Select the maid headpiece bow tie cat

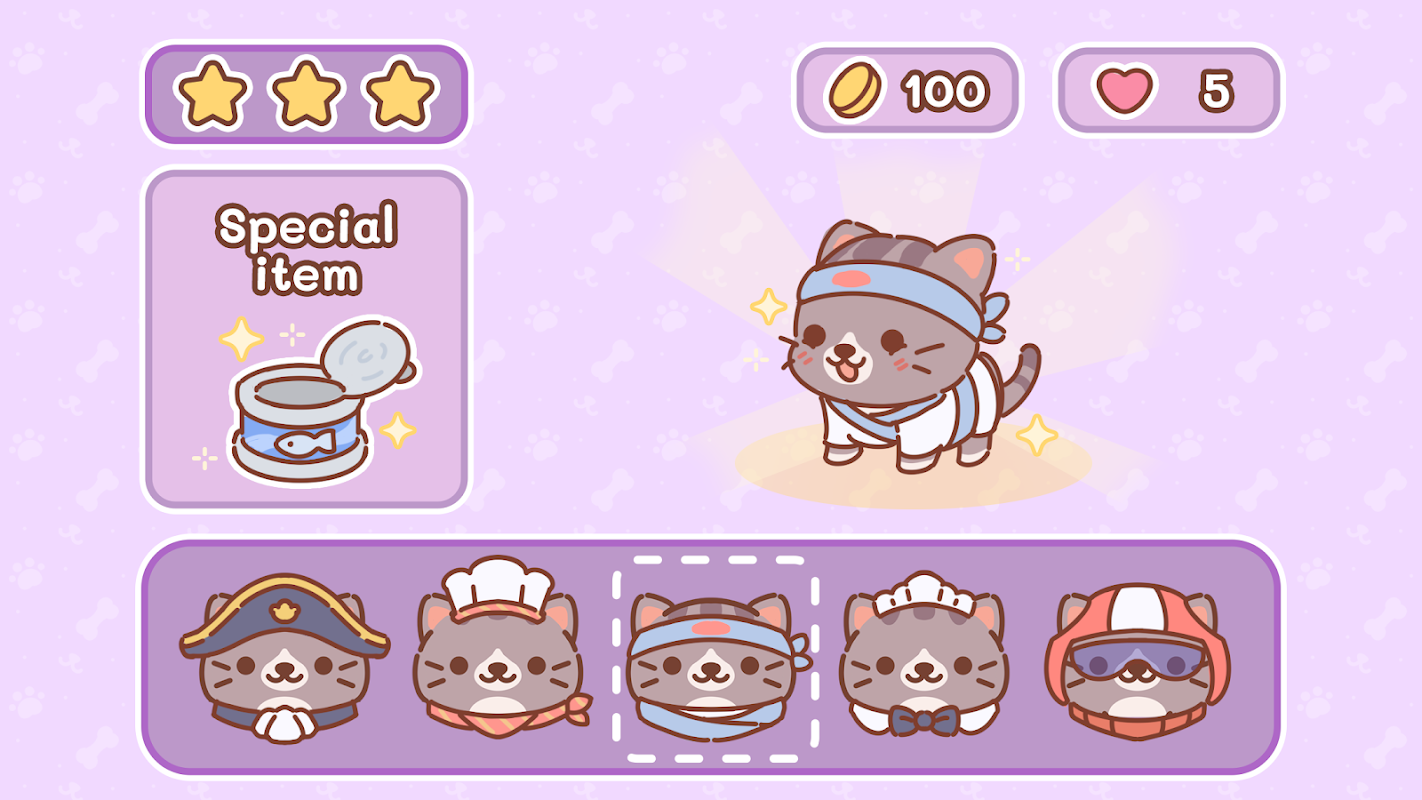(925, 654)
